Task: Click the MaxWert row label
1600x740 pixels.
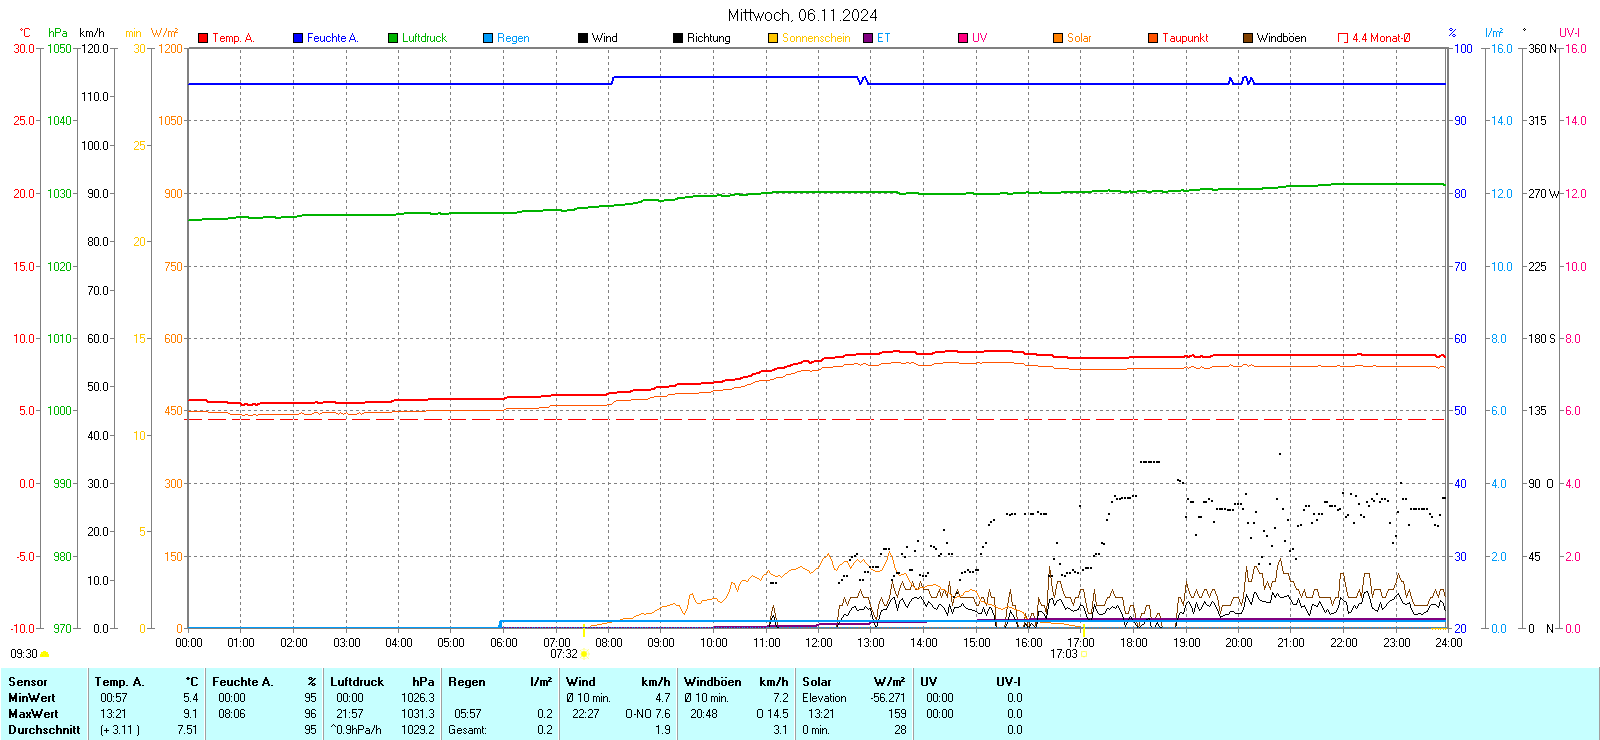Action: tap(33, 714)
